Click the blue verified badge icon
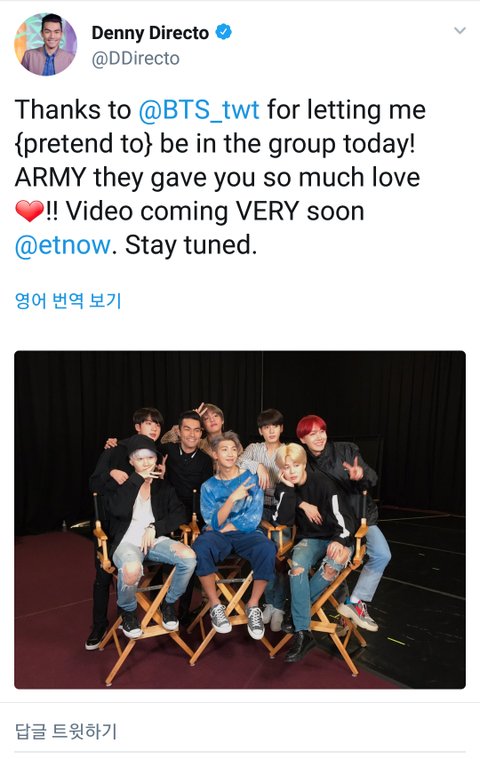The image size is (480, 759). tap(223, 32)
